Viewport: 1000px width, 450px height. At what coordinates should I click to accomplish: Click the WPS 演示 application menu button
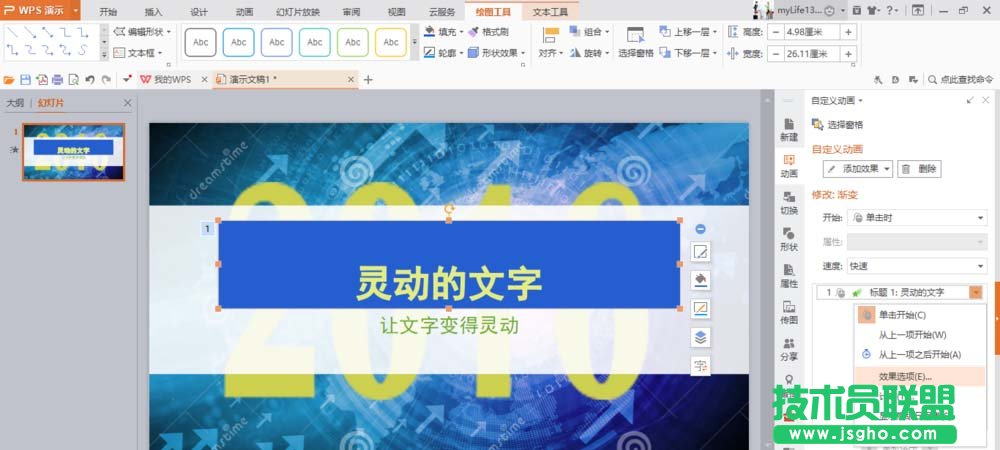tap(40, 10)
